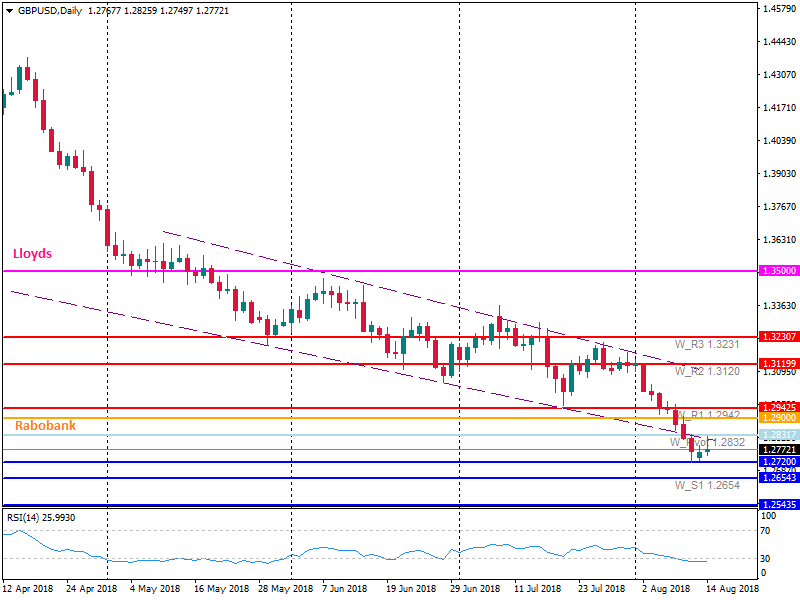
Task: Click the W_S1 1.2654 label
Action: (x=707, y=485)
